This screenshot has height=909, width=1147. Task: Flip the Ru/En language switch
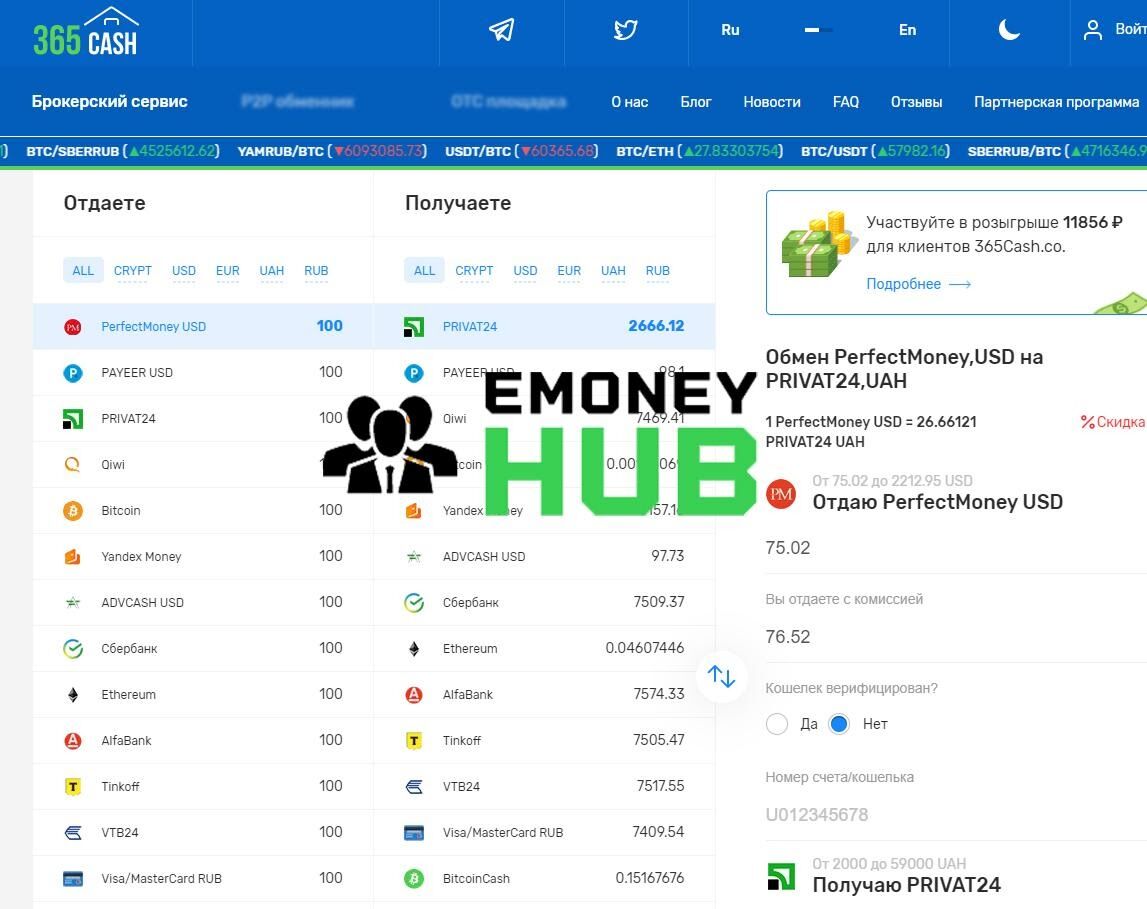pos(818,30)
